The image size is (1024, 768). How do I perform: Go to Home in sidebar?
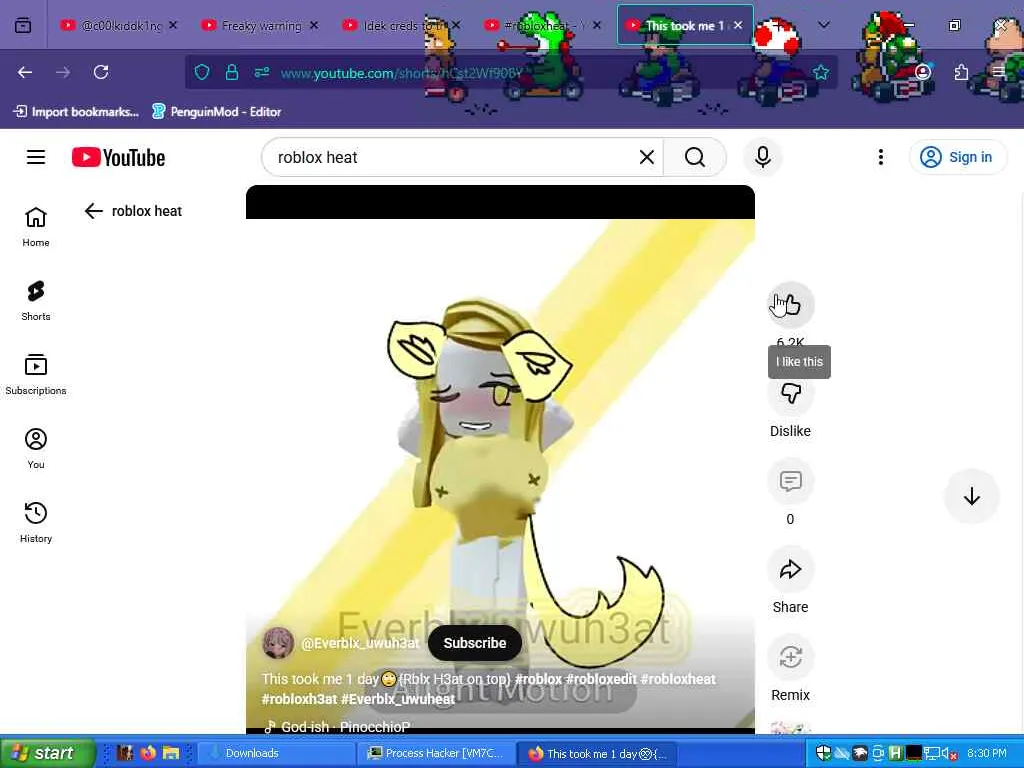(x=36, y=227)
